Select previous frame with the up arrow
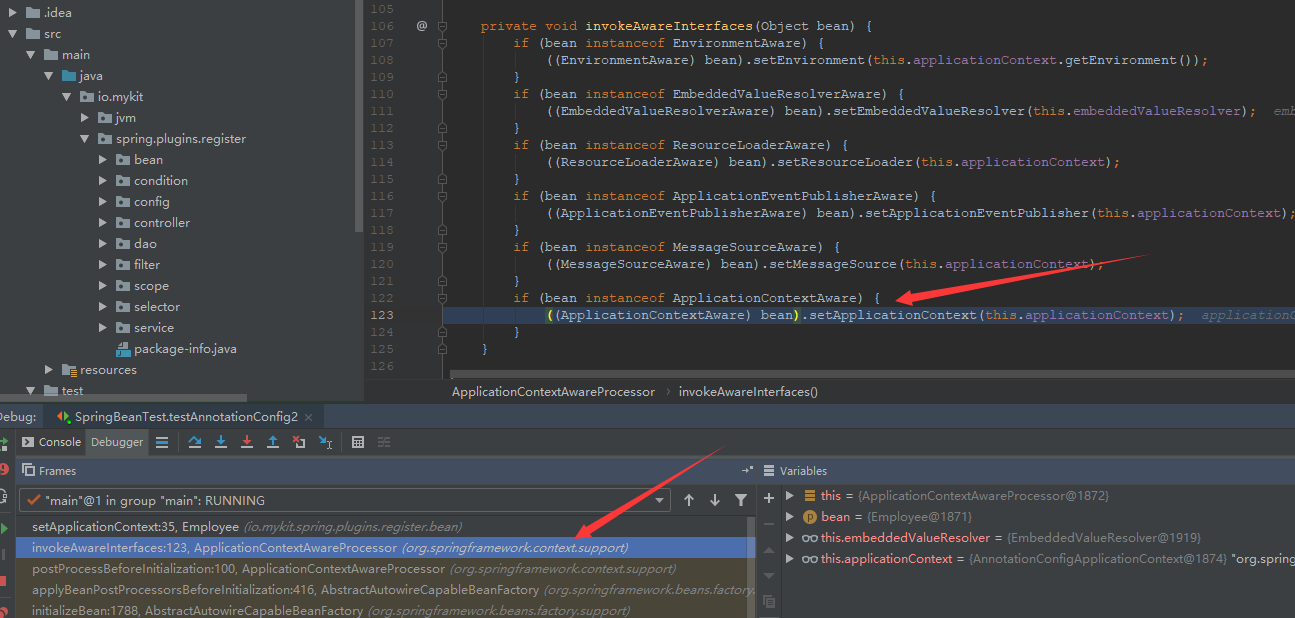This screenshot has width=1295, height=618. 689,500
